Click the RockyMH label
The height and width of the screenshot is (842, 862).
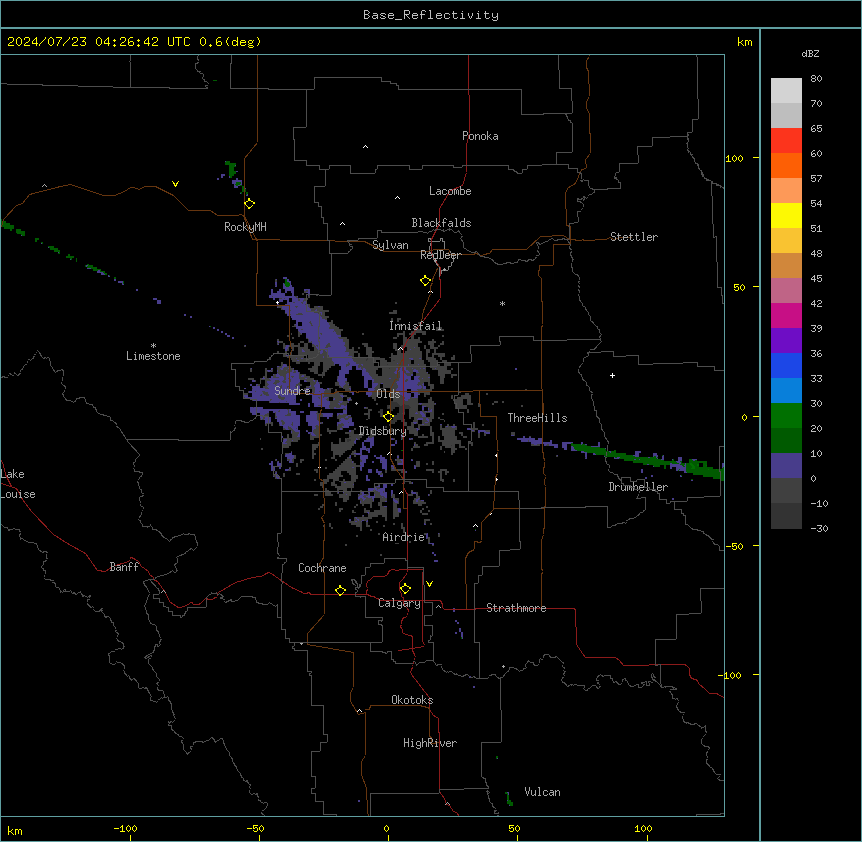click(245, 227)
